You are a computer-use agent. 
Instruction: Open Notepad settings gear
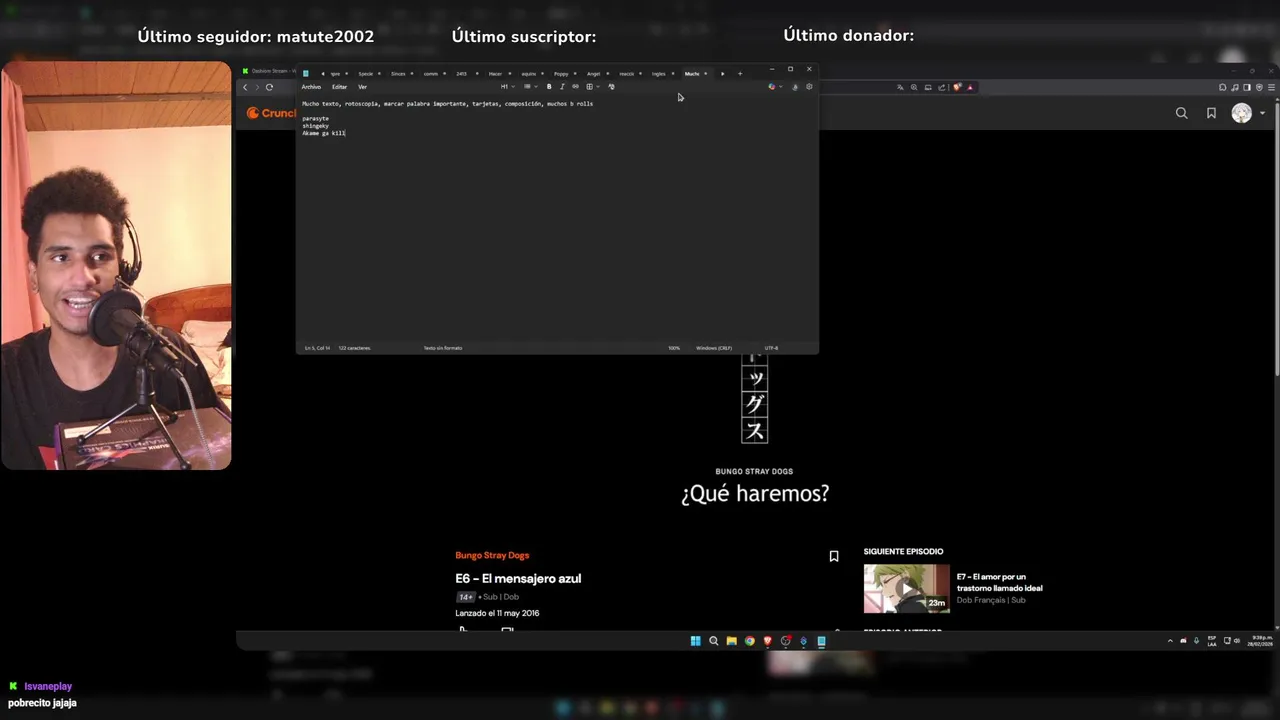click(809, 87)
